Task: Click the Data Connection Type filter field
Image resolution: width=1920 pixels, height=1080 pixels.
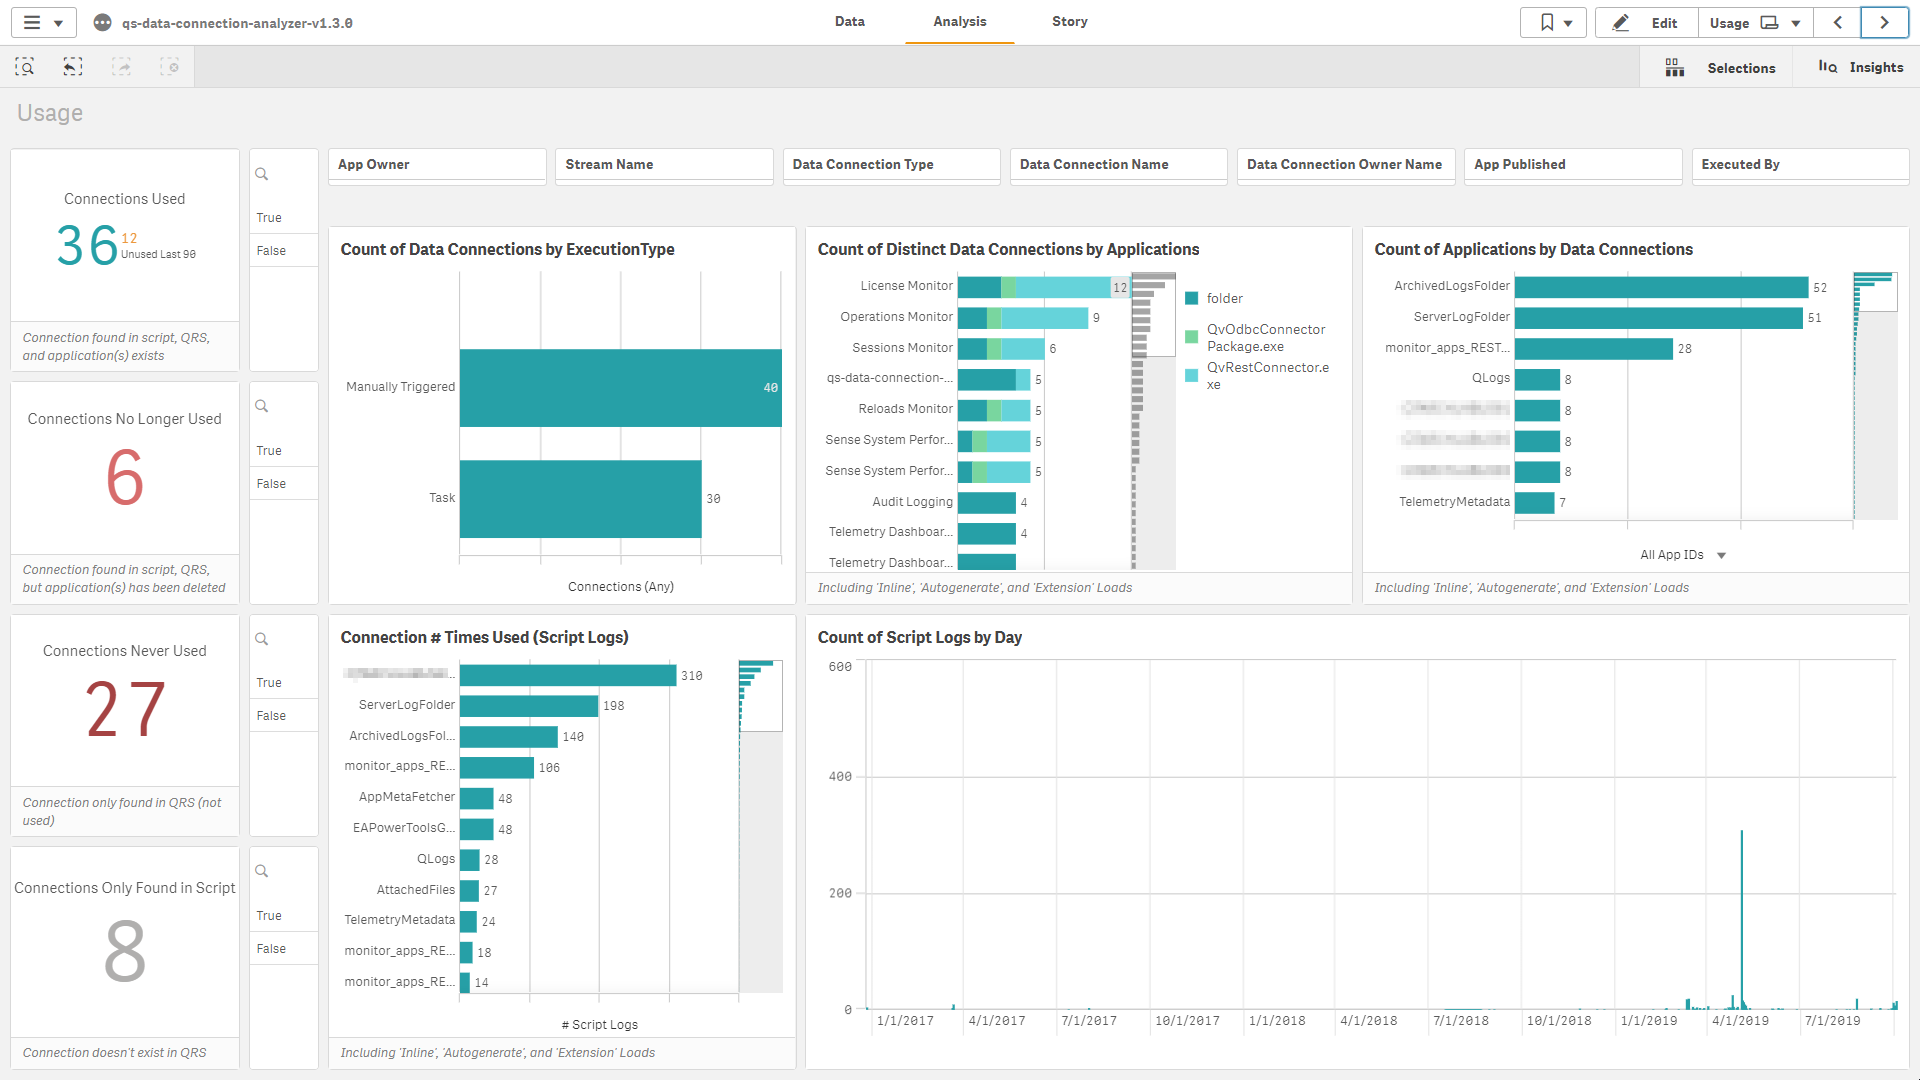Action: tap(891, 164)
